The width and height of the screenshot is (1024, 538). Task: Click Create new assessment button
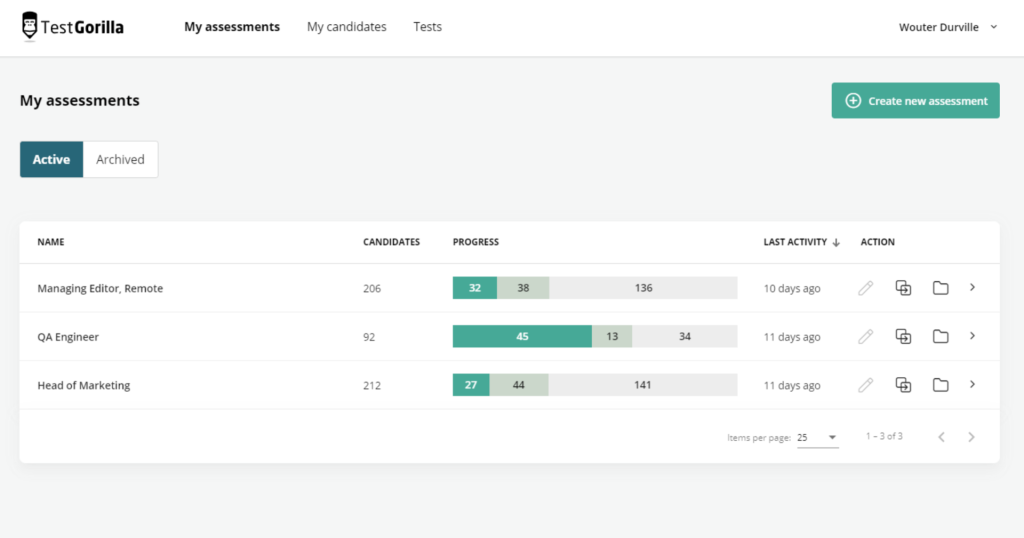(915, 101)
